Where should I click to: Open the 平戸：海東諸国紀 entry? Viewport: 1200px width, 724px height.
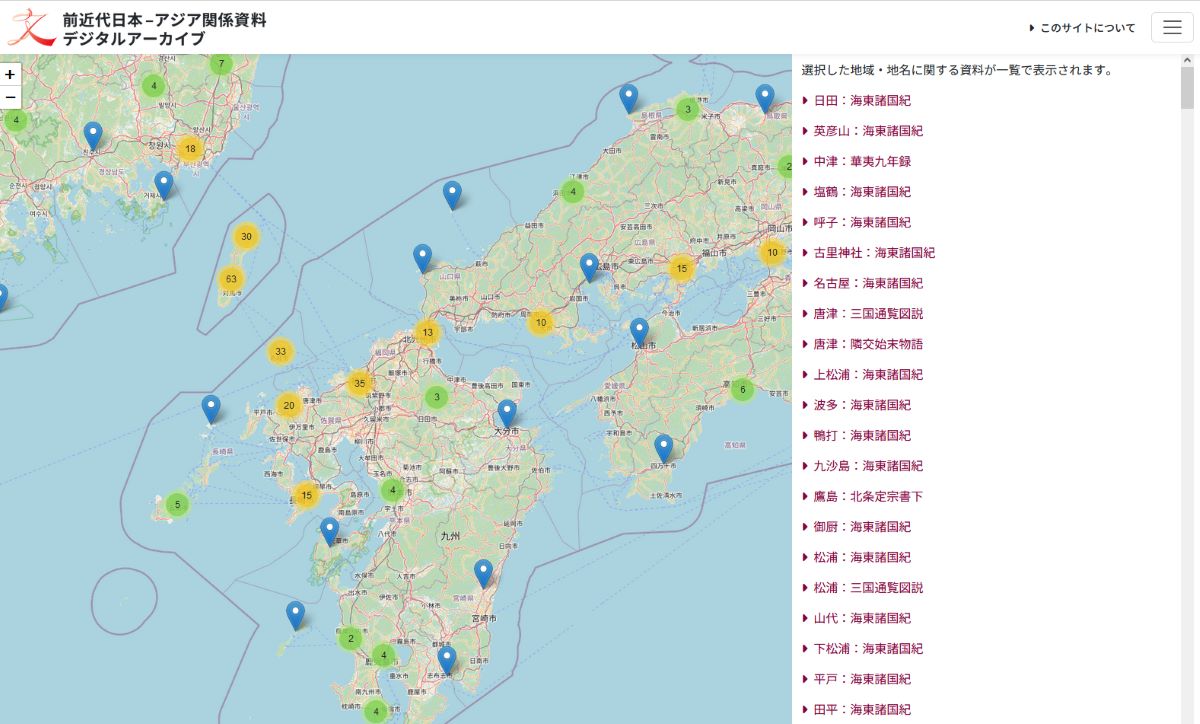click(862, 679)
